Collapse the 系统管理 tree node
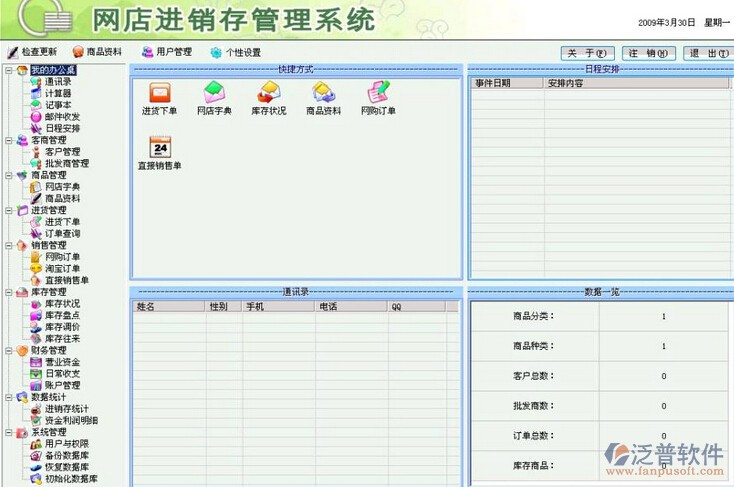Image resolution: width=734 pixels, height=487 pixels. coord(8,432)
